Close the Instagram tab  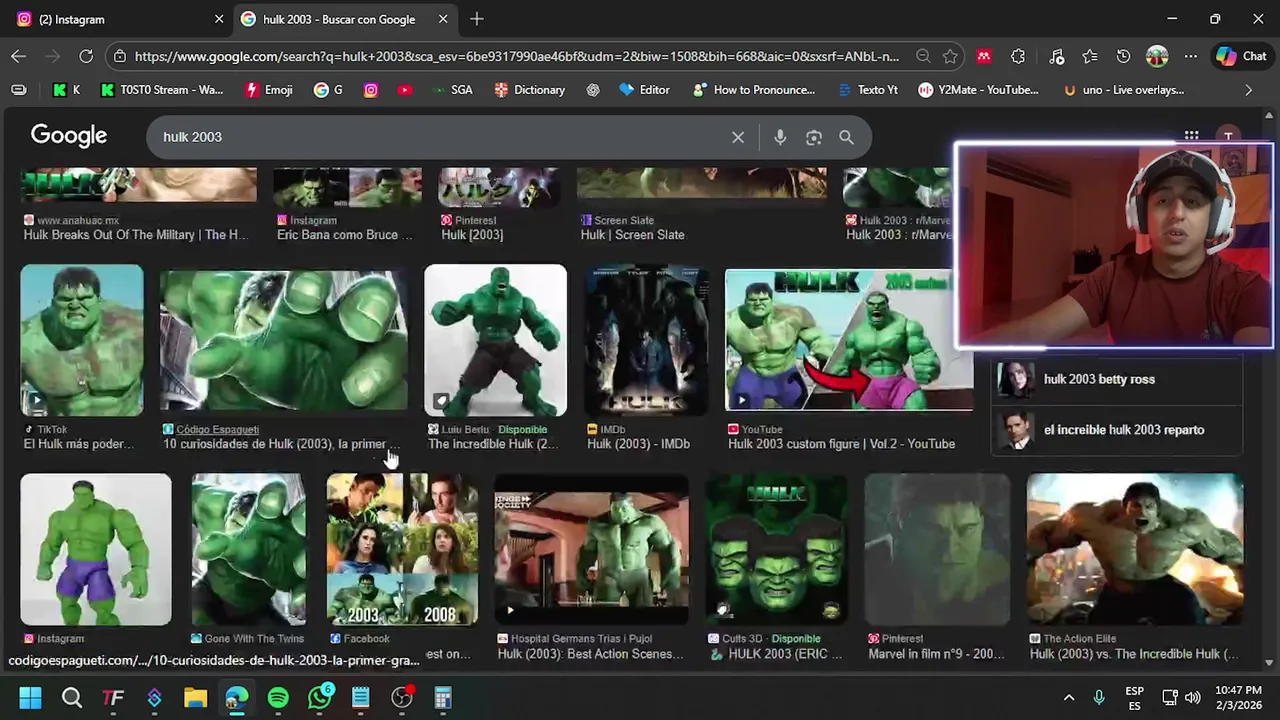(x=219, y=19)
